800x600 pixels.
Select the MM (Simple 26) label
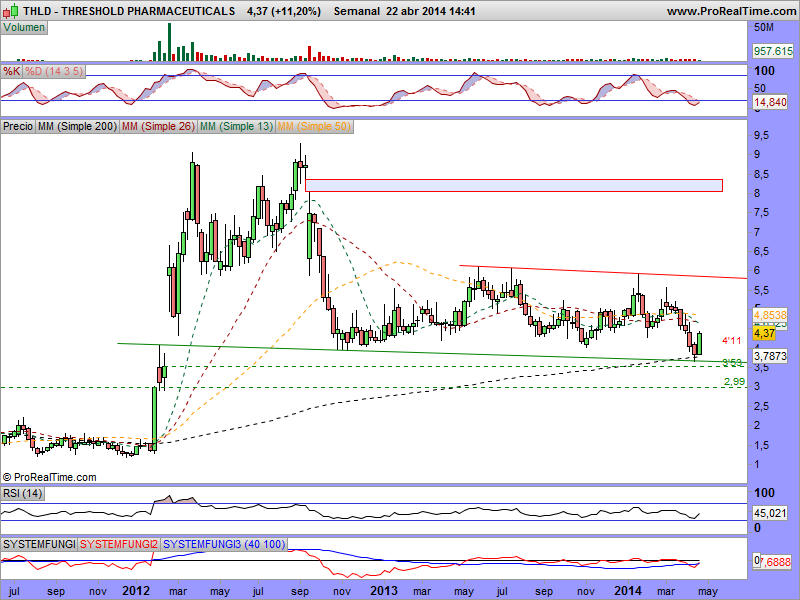click(x=158, y=126)
